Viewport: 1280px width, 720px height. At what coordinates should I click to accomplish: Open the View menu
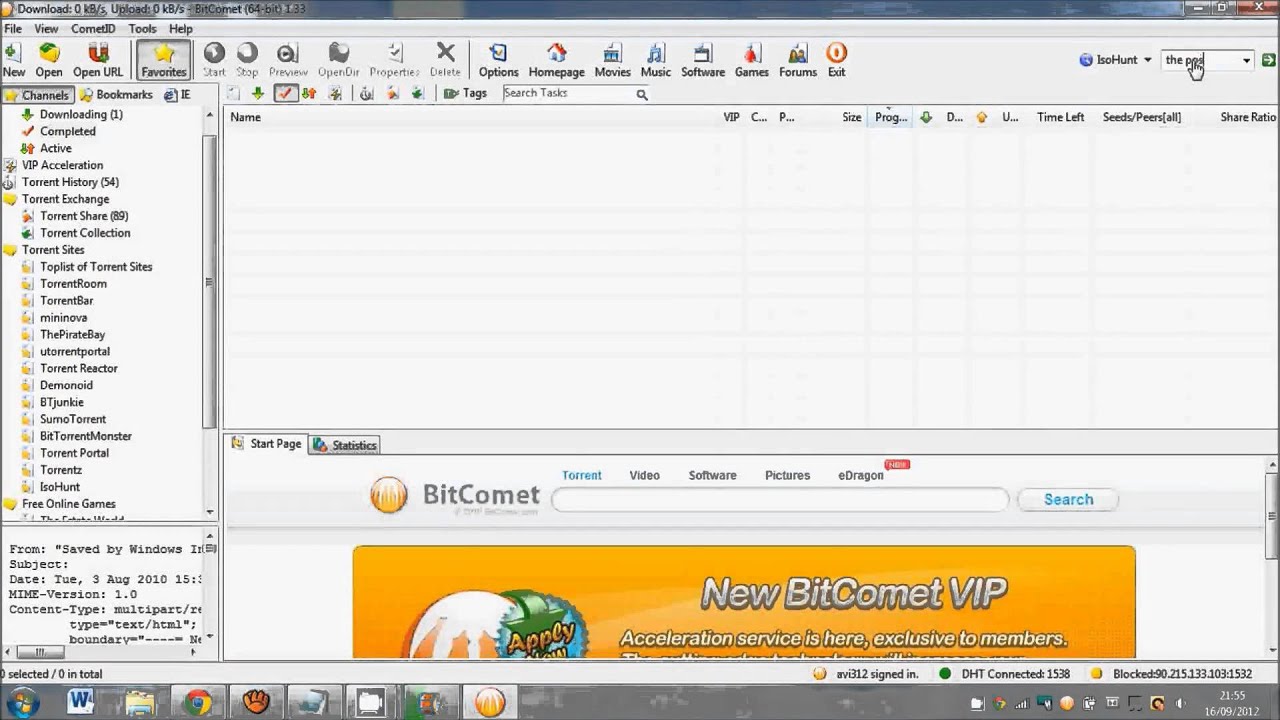46,29
